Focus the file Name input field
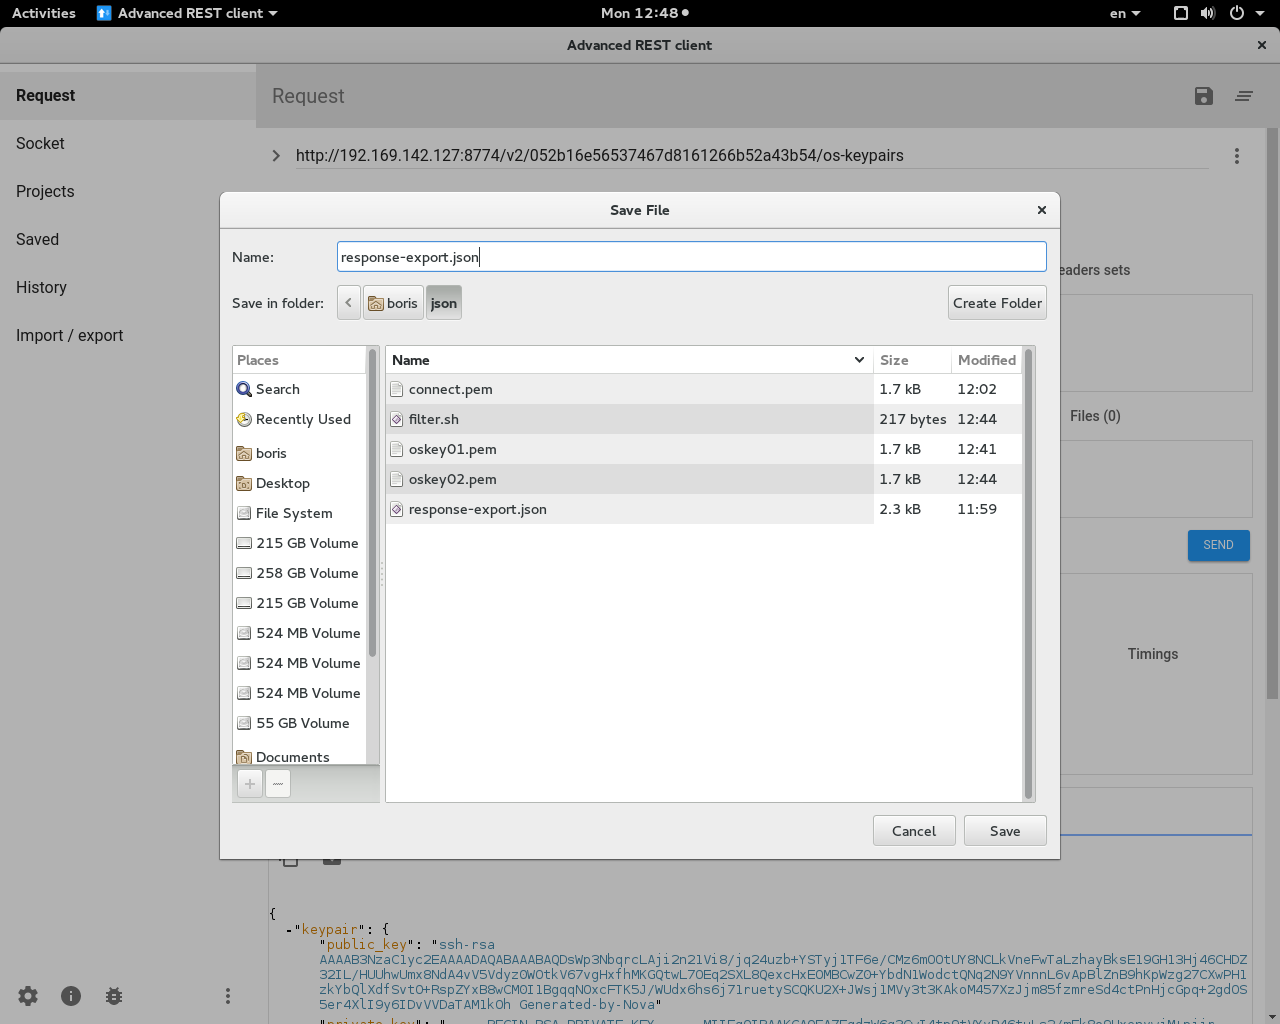This screenshot has height=1024, width=1280. pos(692,257)
